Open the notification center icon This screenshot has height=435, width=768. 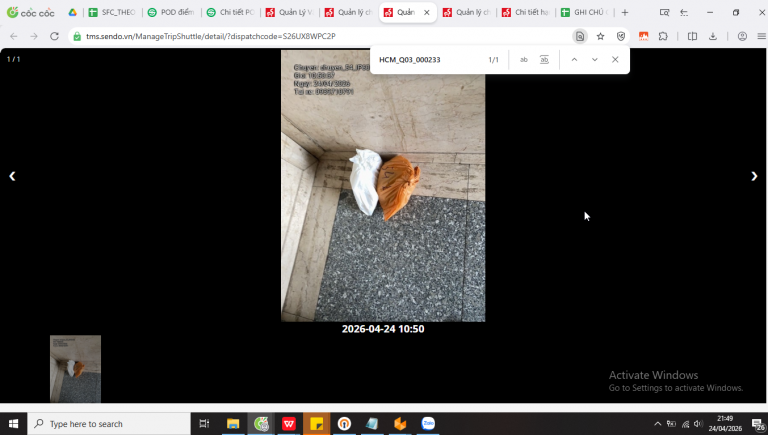click(x=758, y=424)
